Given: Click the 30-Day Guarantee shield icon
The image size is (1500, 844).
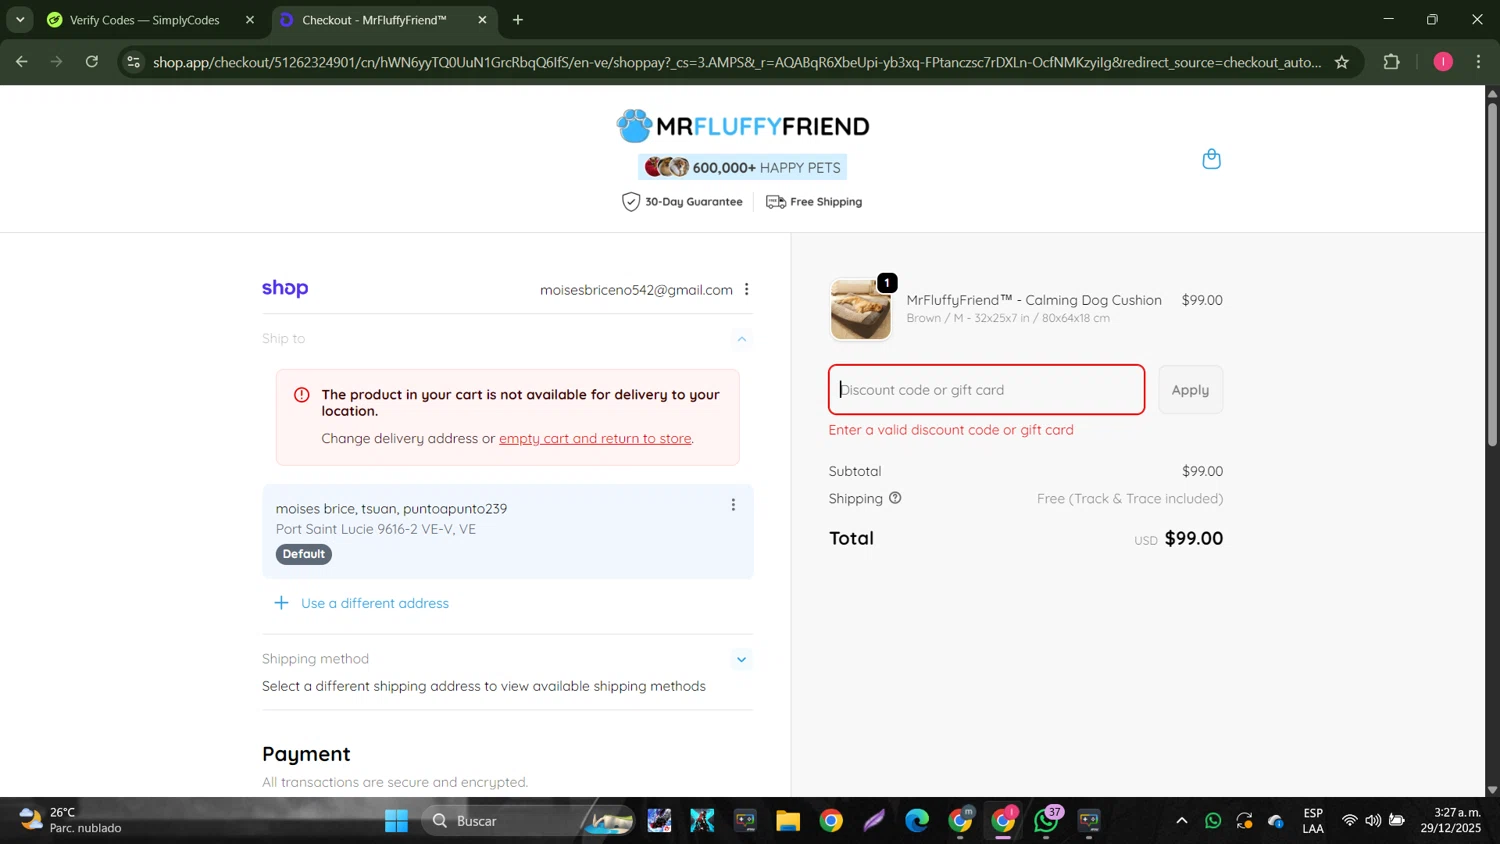Looking at the screenshot, I should click(631, 202).
